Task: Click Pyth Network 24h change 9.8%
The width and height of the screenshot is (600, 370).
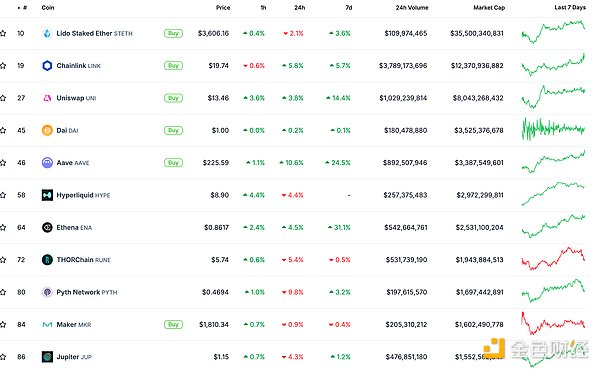Action: pos(293,292)
